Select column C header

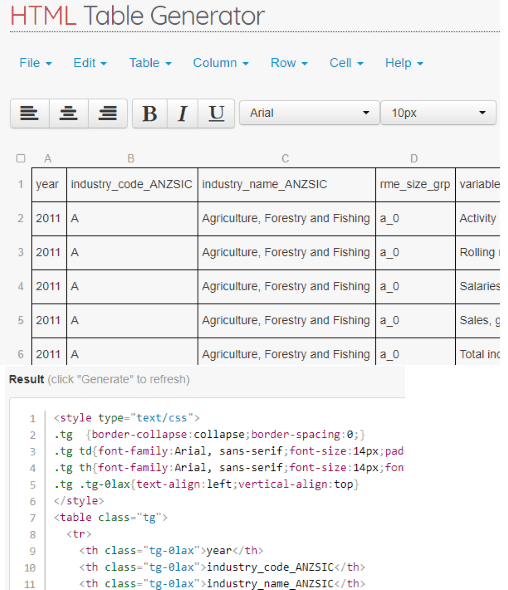[x=286, y=158]
